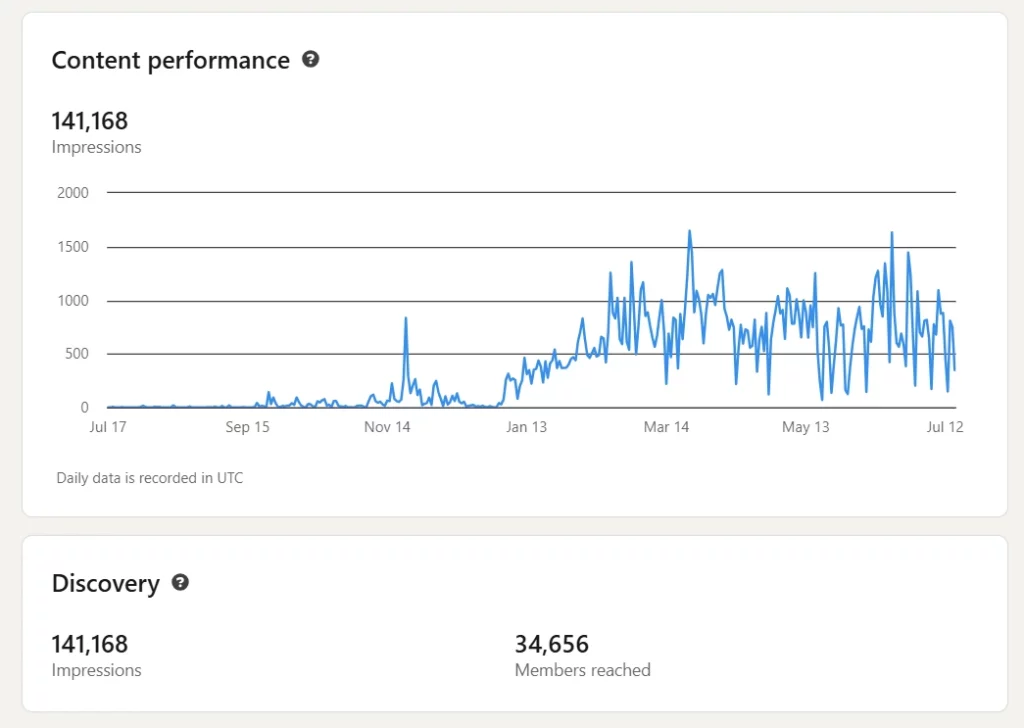Click the Content performance help icon
The width and height of the screenshot is (1024, 728).
311,60
